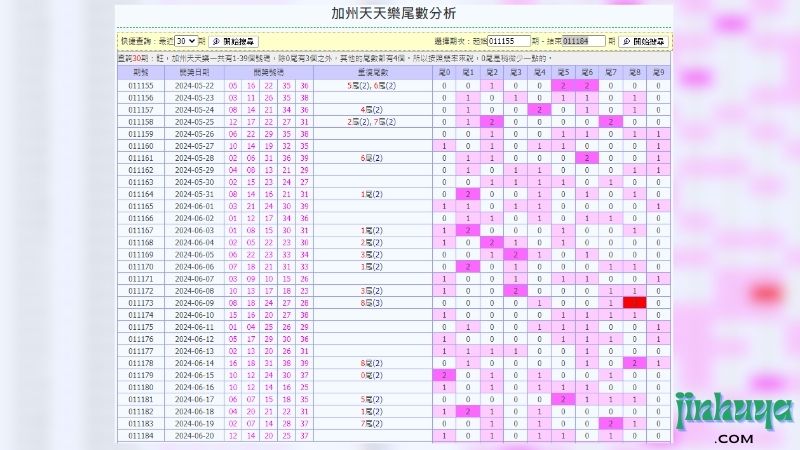800x450 pixels.
Task: Click the search button beside the 011184 end field
Action: click(x=644, y=41)
